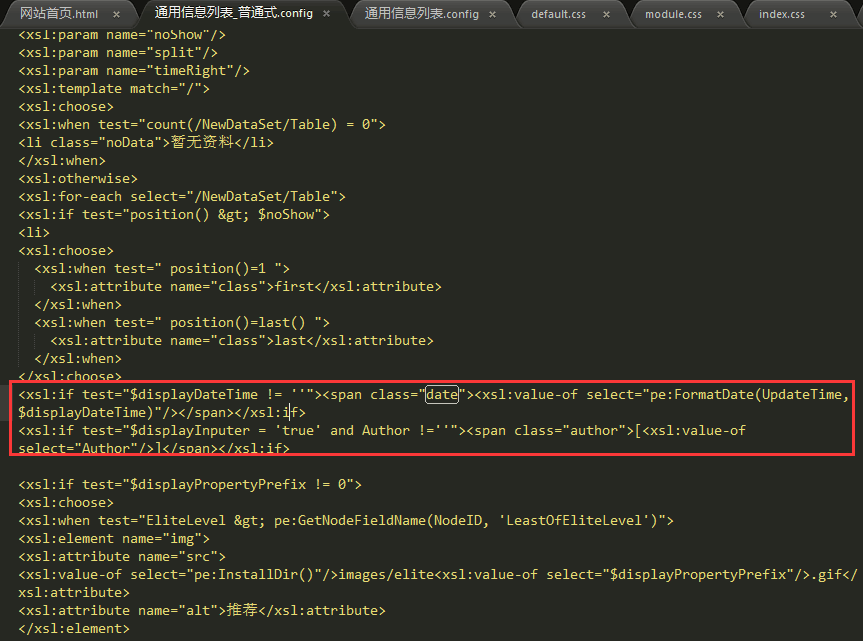
Task: Close the 网站首页.html tab
Action: tap(117, 15)
